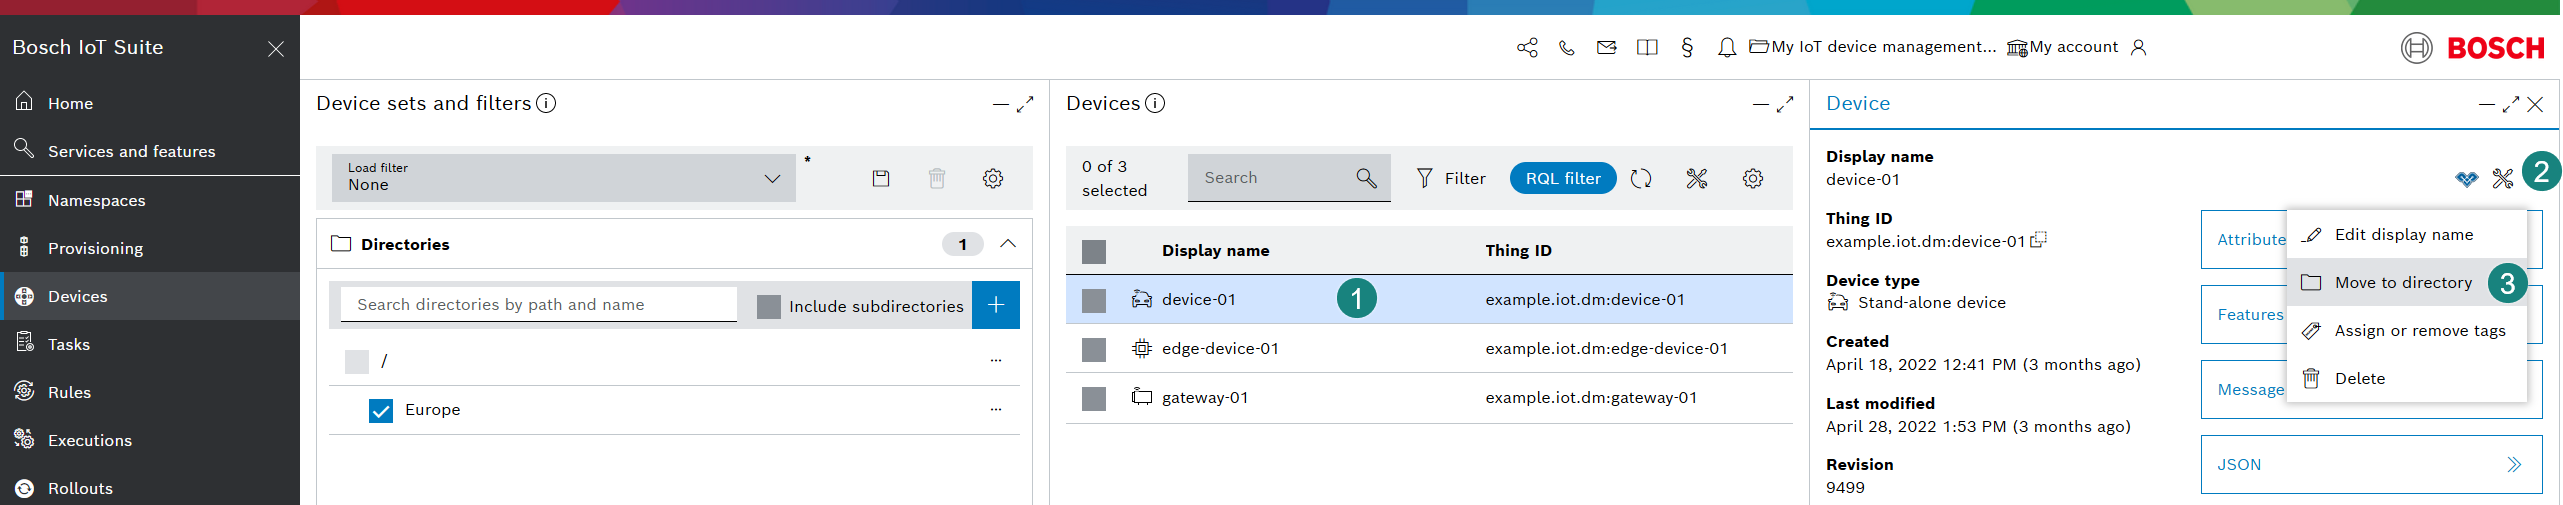Open Rollouts in sidebar
Image resolution: width=2563 pixels, height=505 pixels.
pyautogui.click(x=150, y=488)
